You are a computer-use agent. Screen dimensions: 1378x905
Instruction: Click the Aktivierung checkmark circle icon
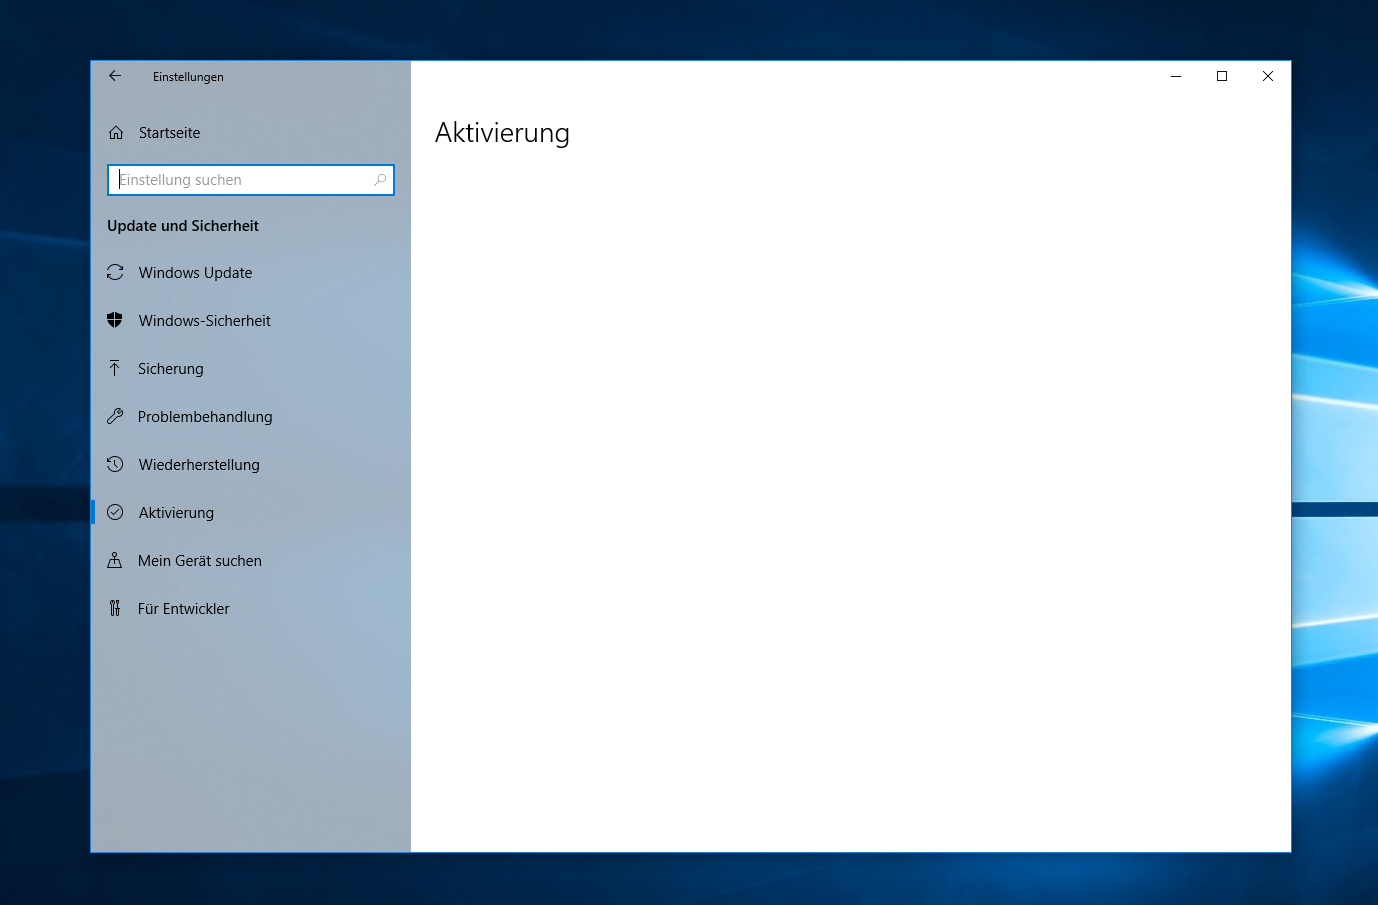click(x=115, y=512)
